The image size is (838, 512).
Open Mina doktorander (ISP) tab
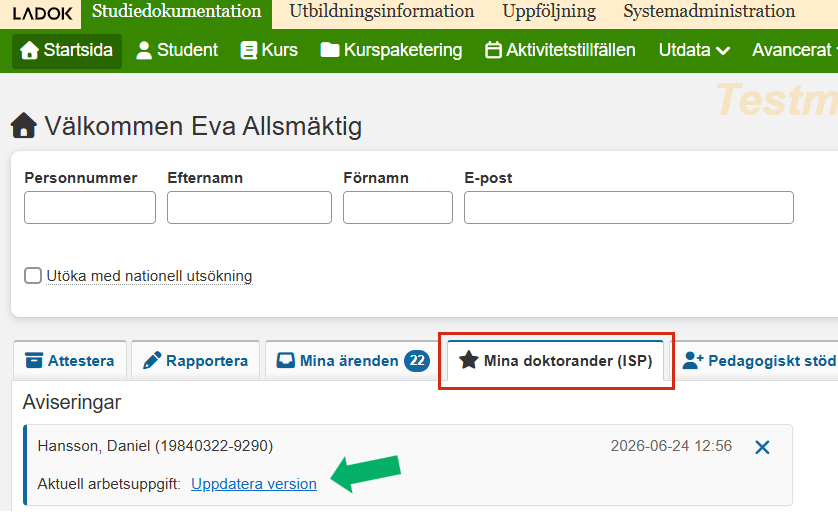[556, 361]
